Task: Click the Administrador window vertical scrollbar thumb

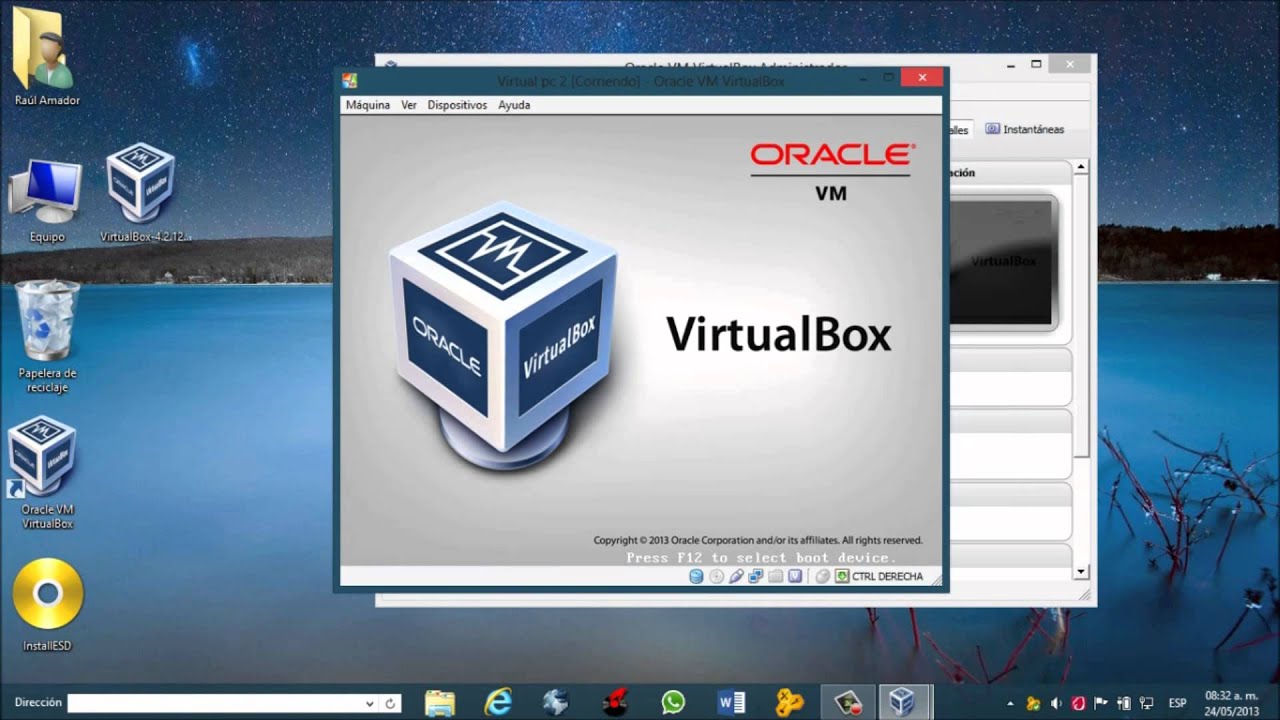Action: [1081, 317]
